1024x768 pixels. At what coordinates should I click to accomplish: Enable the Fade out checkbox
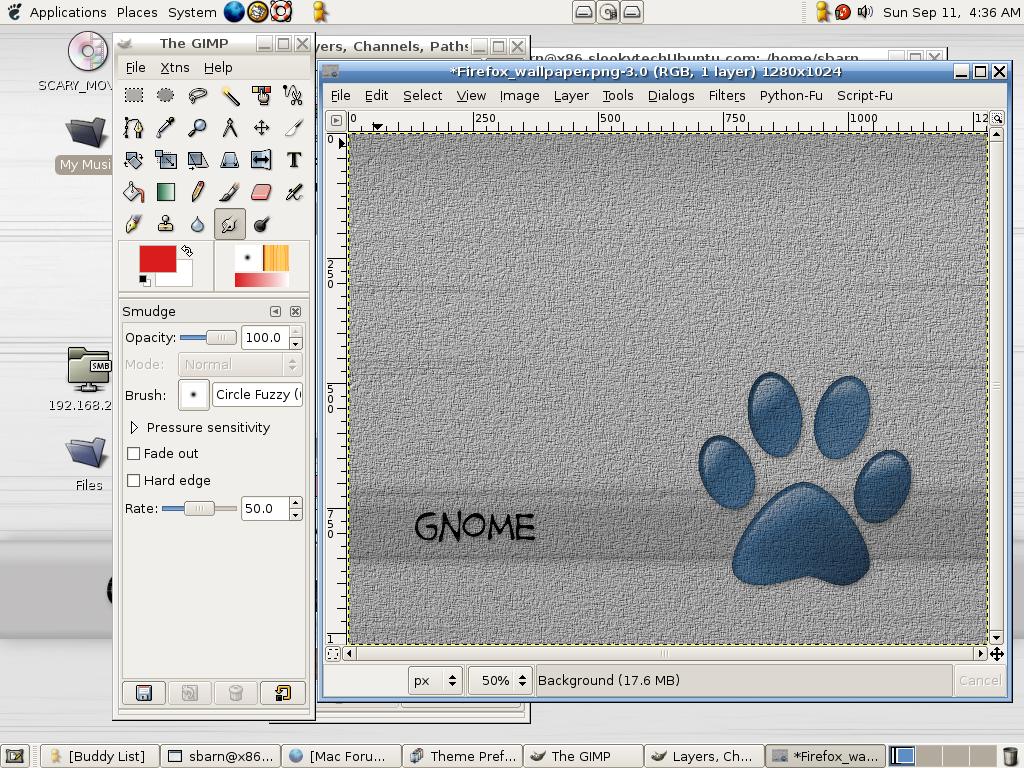(133, 453)
